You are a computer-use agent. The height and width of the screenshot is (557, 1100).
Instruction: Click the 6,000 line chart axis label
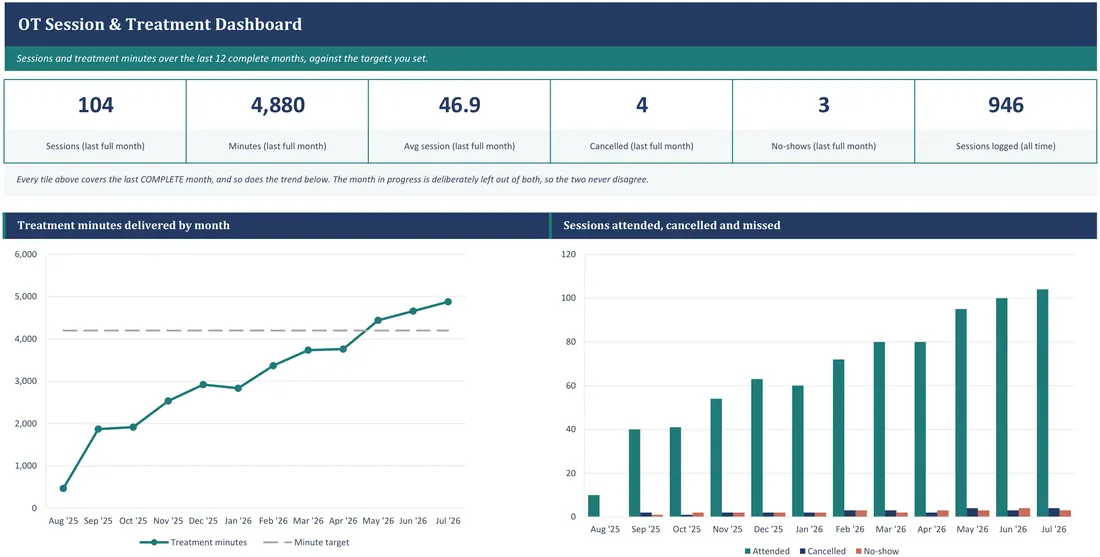coord(25,255)
